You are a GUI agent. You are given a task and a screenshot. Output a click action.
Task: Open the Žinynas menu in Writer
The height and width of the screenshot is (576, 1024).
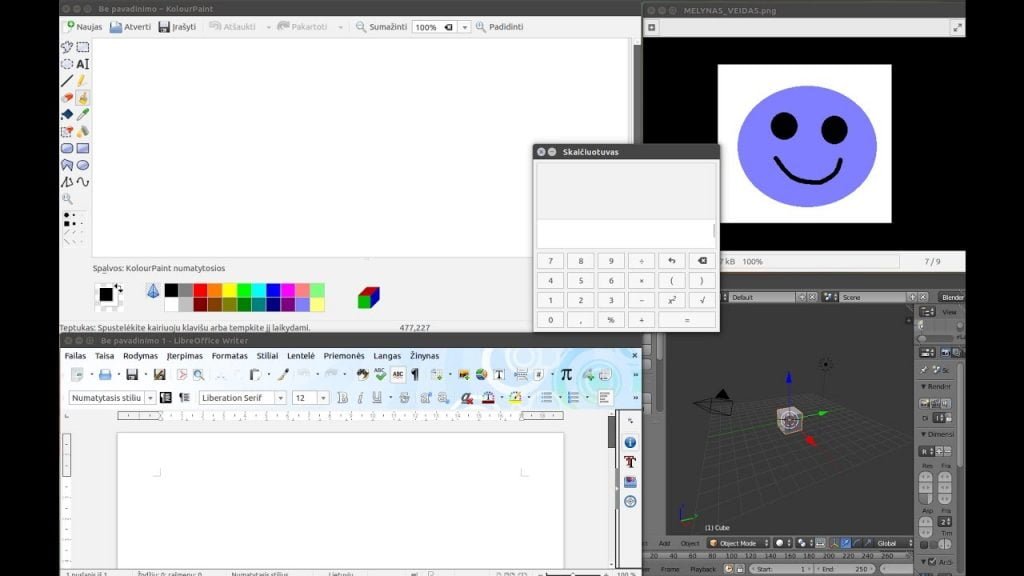[424, 356]
